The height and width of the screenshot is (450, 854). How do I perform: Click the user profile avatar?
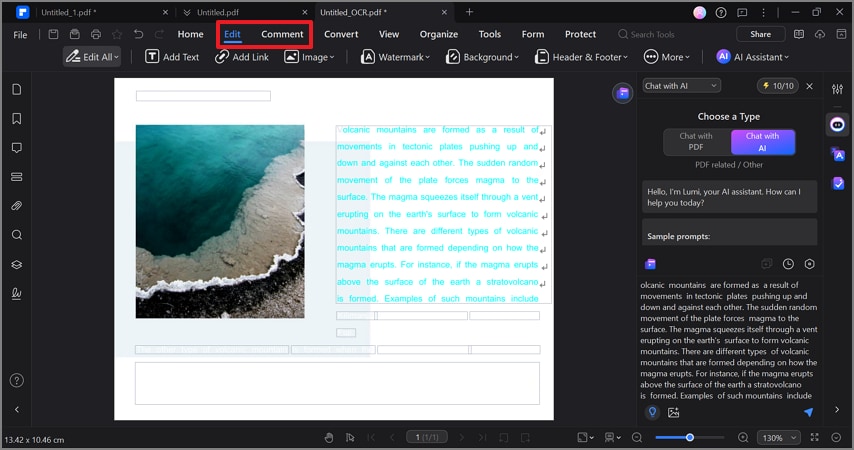click(699, 13)
